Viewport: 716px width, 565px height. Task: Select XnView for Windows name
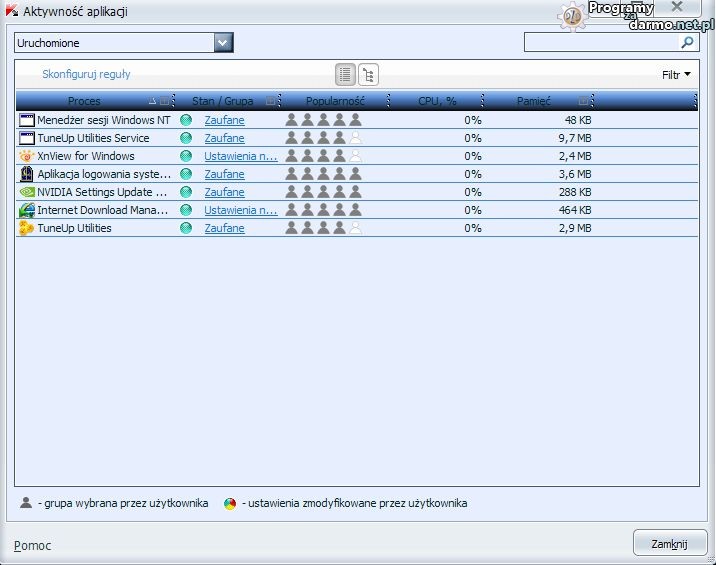click(86, 156)
